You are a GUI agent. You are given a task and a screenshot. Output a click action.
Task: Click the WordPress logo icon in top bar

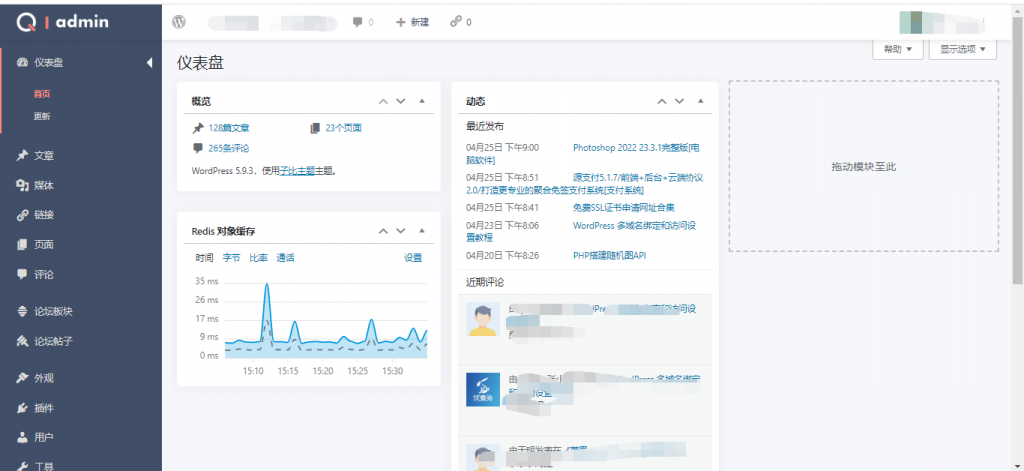coord(179,22)
